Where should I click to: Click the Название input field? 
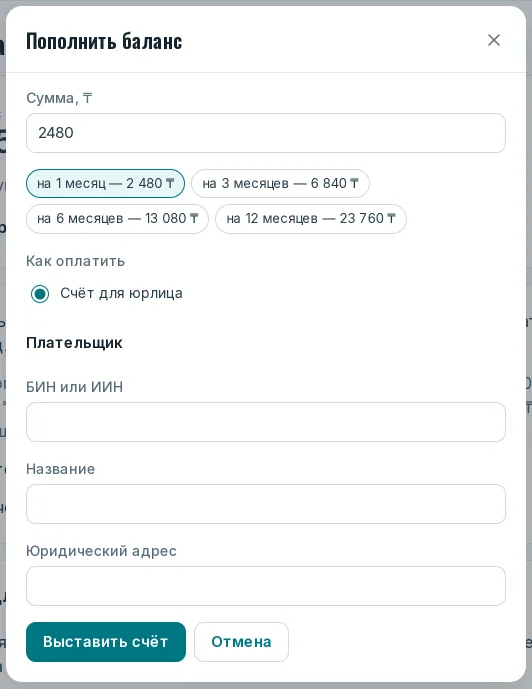(x=266, y=504)
